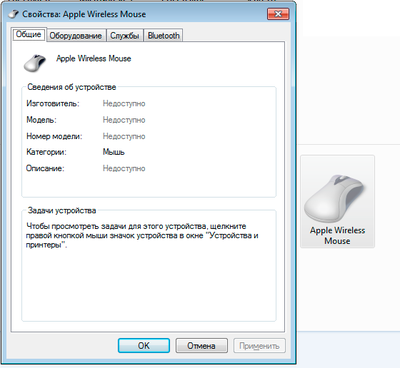Click the Применить button
The height and width of the screenshot is (368, 400).
259,346
